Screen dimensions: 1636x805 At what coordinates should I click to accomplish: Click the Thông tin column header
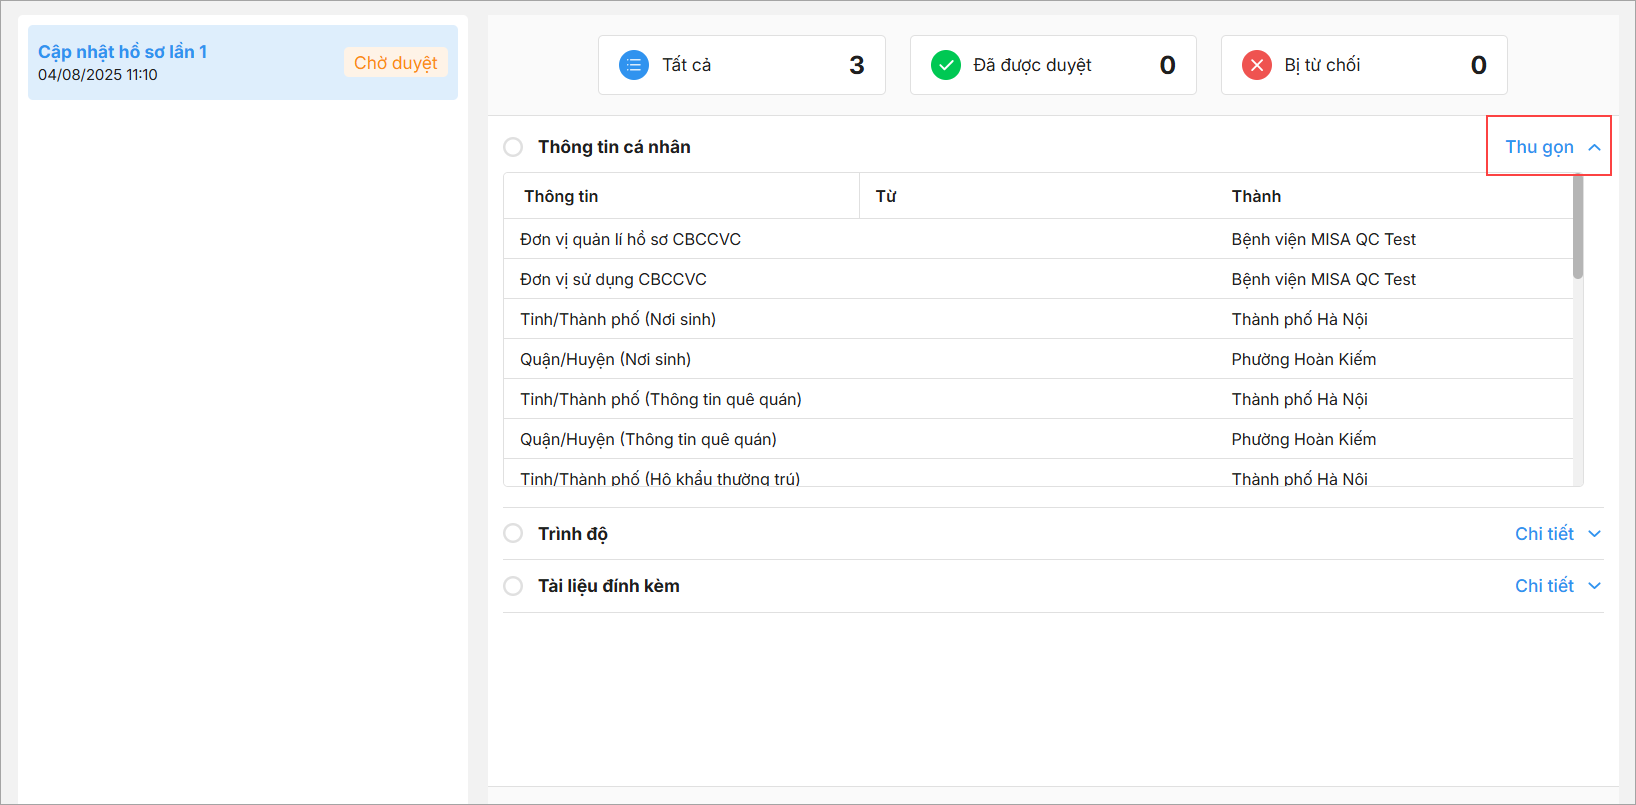pyautogui.click(x=561, y=196)
